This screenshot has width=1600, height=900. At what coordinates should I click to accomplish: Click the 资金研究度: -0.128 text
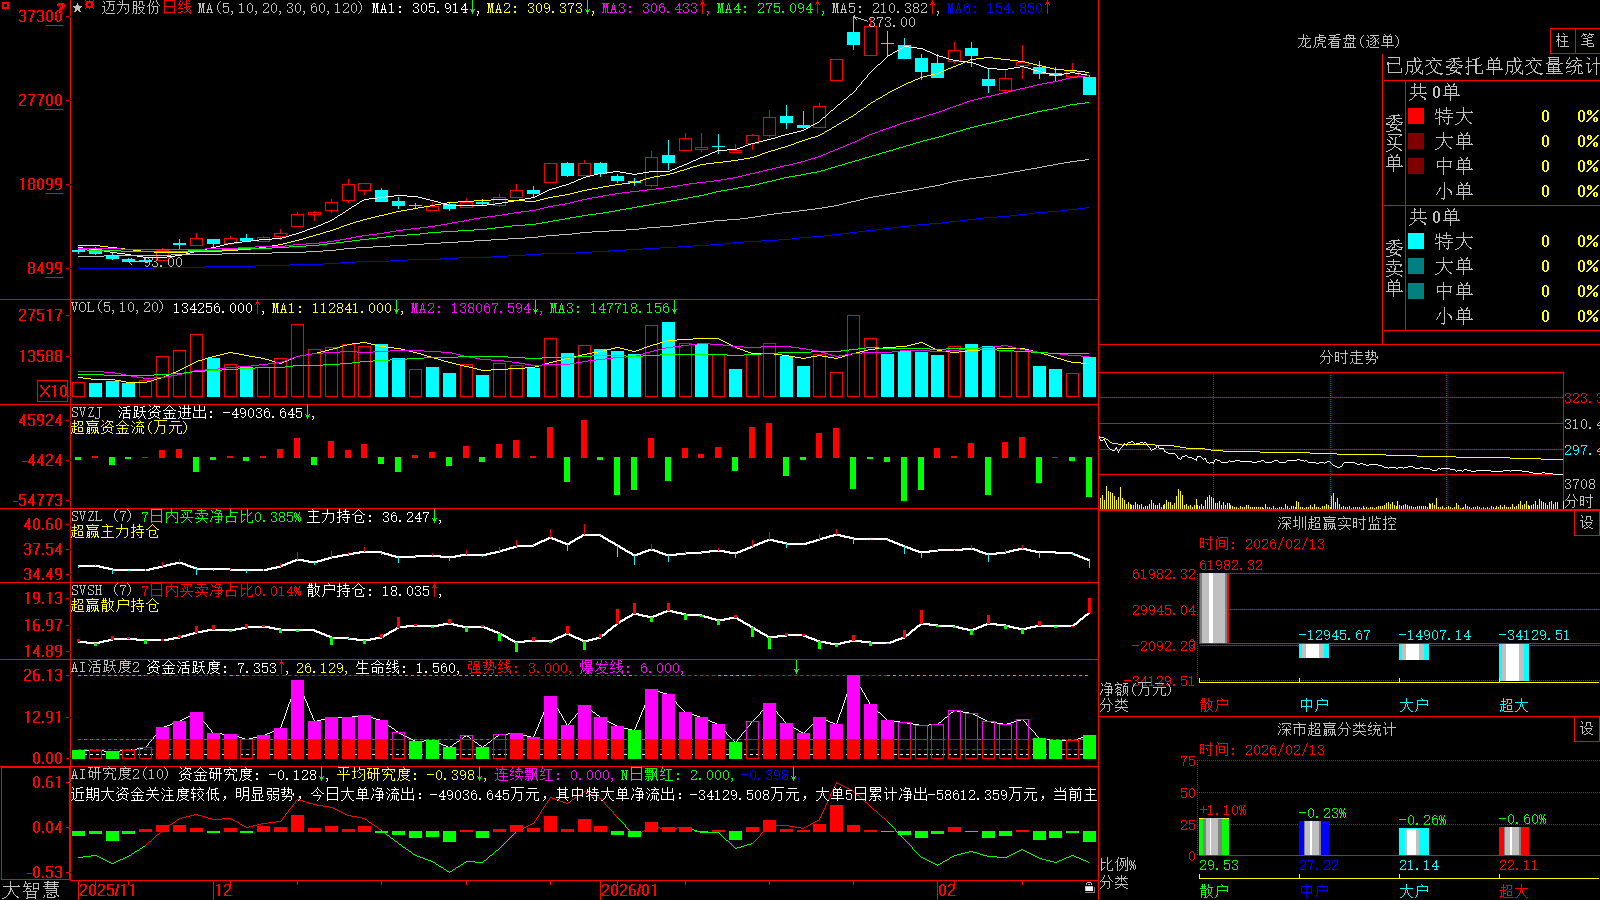[x=248, y=774]
